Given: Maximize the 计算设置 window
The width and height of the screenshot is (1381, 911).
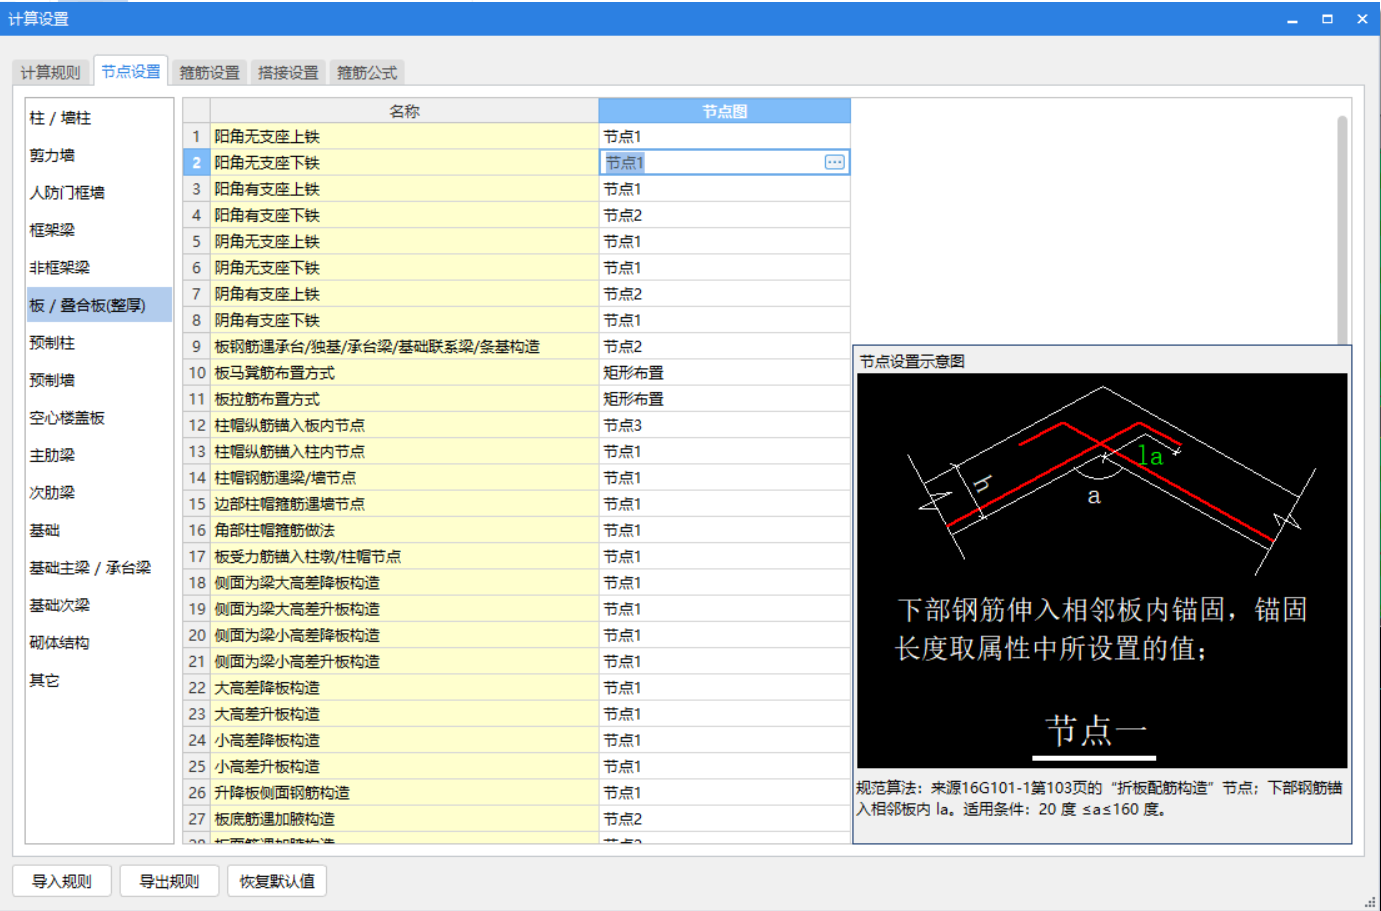Looking at the screenshot, I should tap(1327, 19).
